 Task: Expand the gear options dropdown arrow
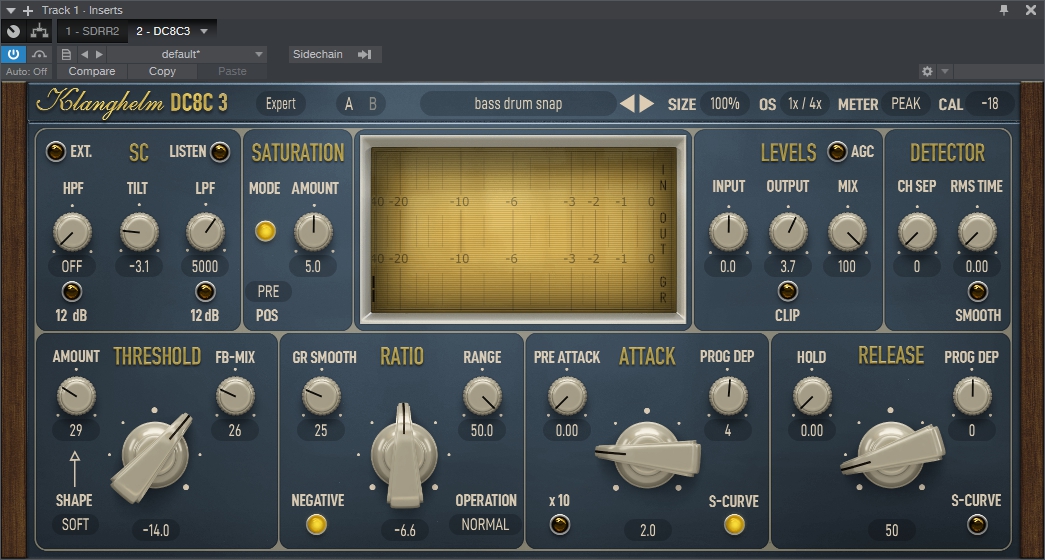[944, 71]
